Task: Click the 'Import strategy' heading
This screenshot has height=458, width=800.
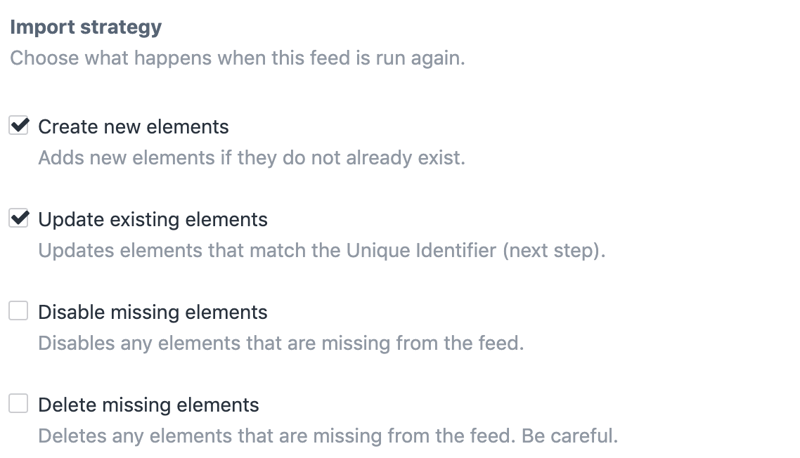Action: pos(85,27)
